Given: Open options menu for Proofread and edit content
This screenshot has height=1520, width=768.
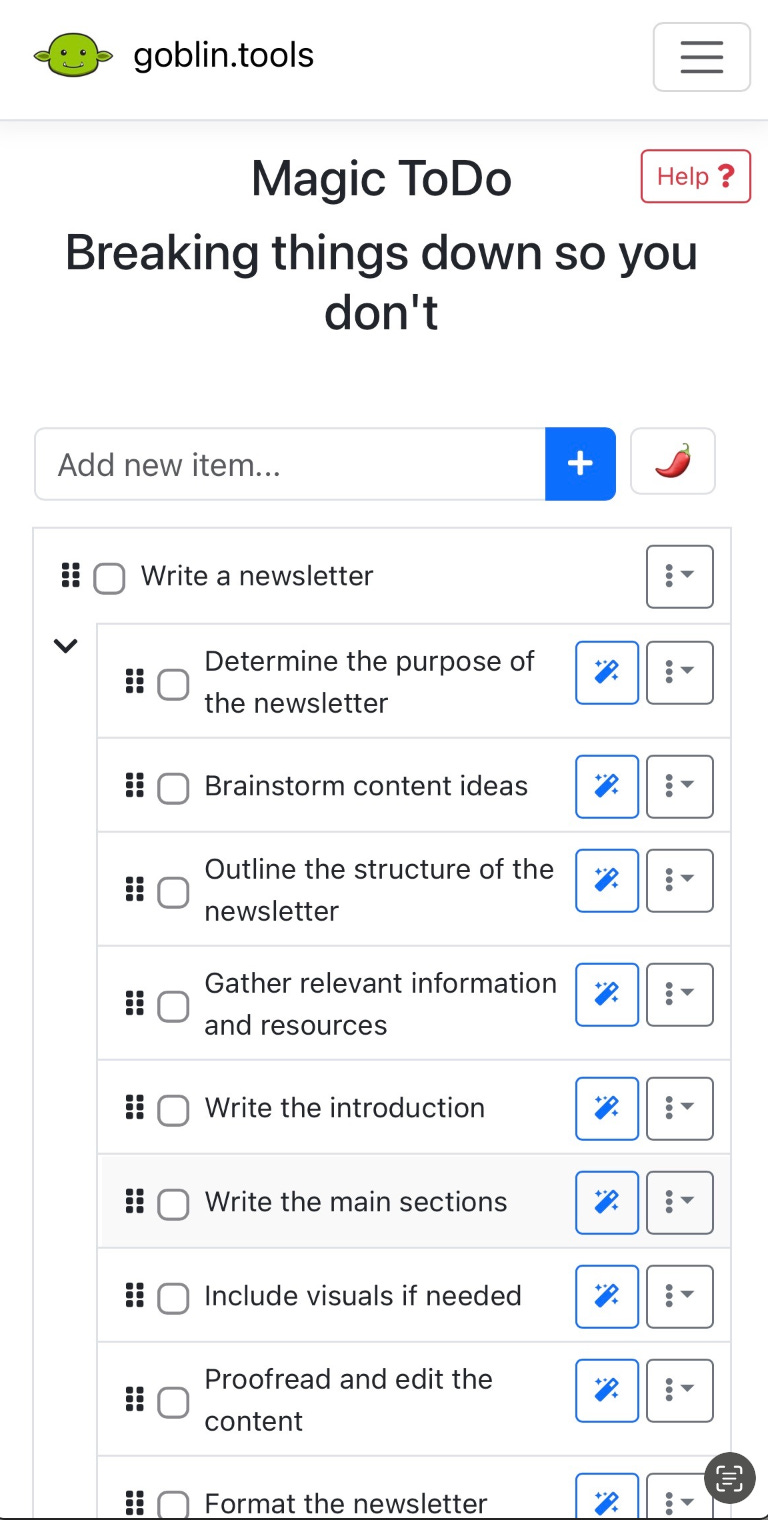Looking at the screenshot, I should pyautogui.click(x=679, y=1390).
